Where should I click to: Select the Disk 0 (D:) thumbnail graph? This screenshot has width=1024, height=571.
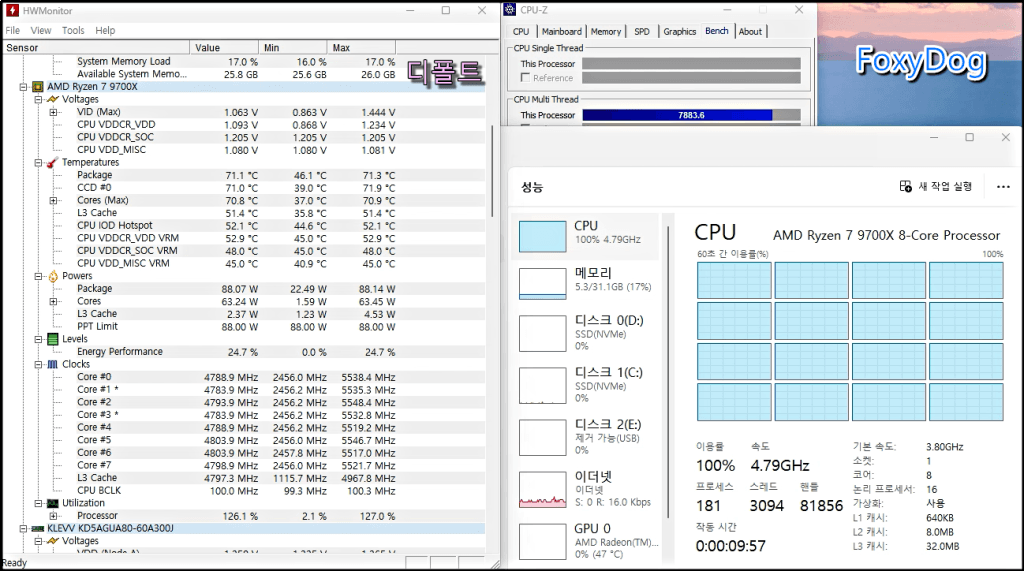pos(542,333)
